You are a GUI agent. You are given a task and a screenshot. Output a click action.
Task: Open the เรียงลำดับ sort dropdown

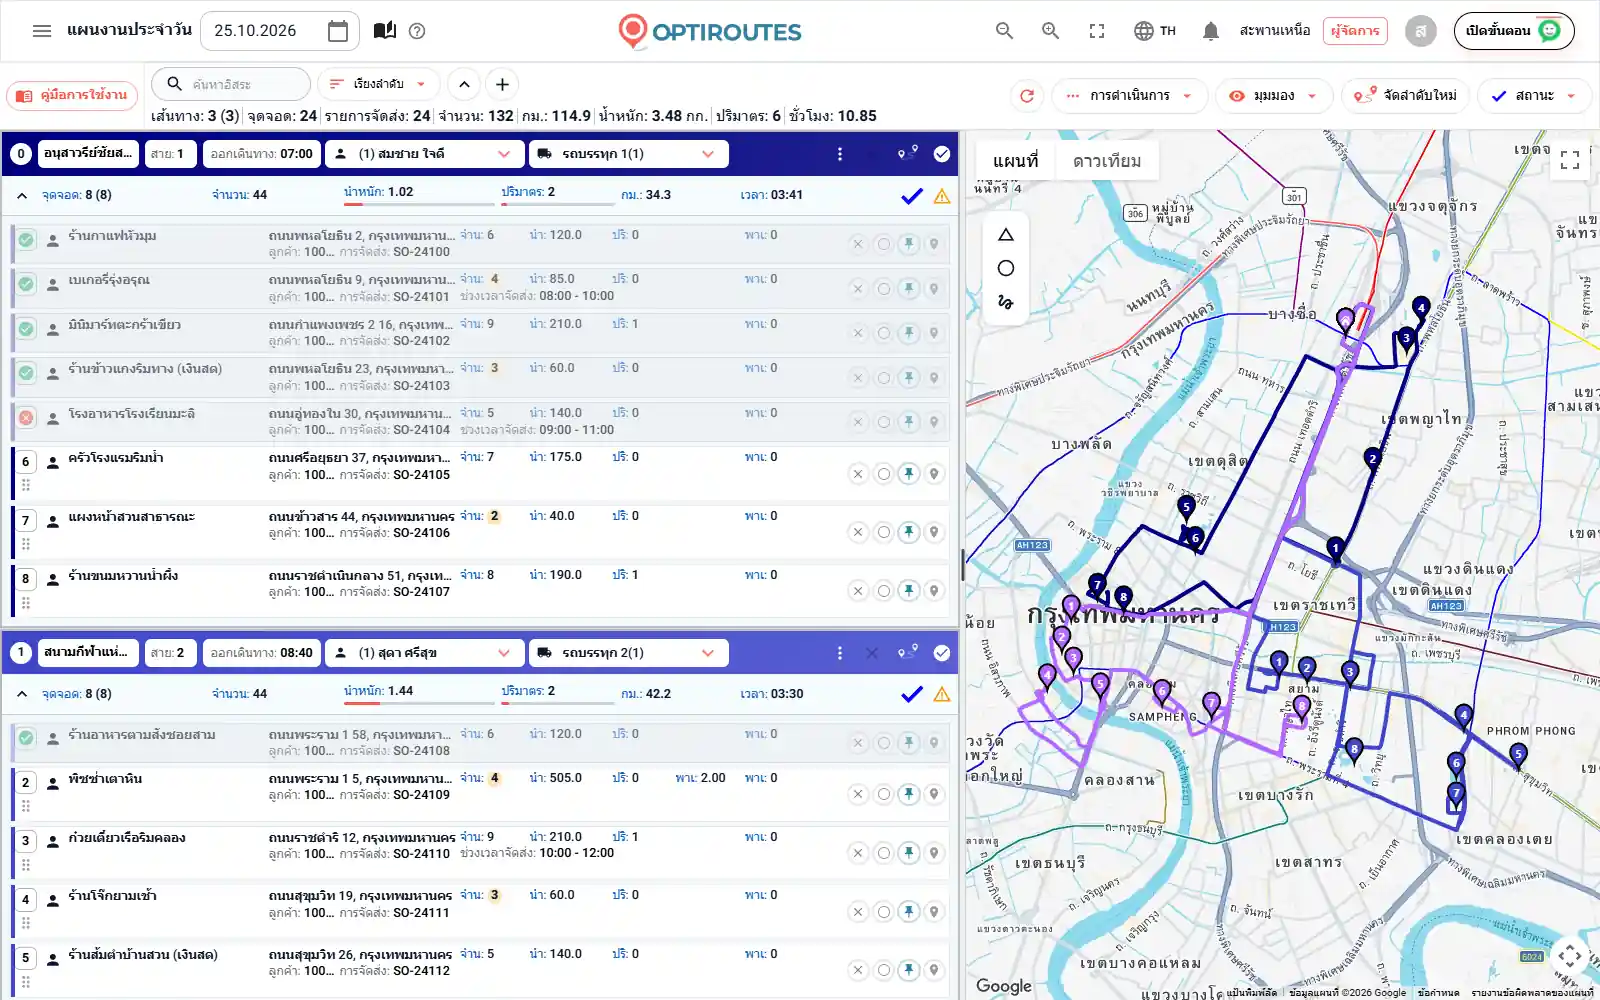378,84
